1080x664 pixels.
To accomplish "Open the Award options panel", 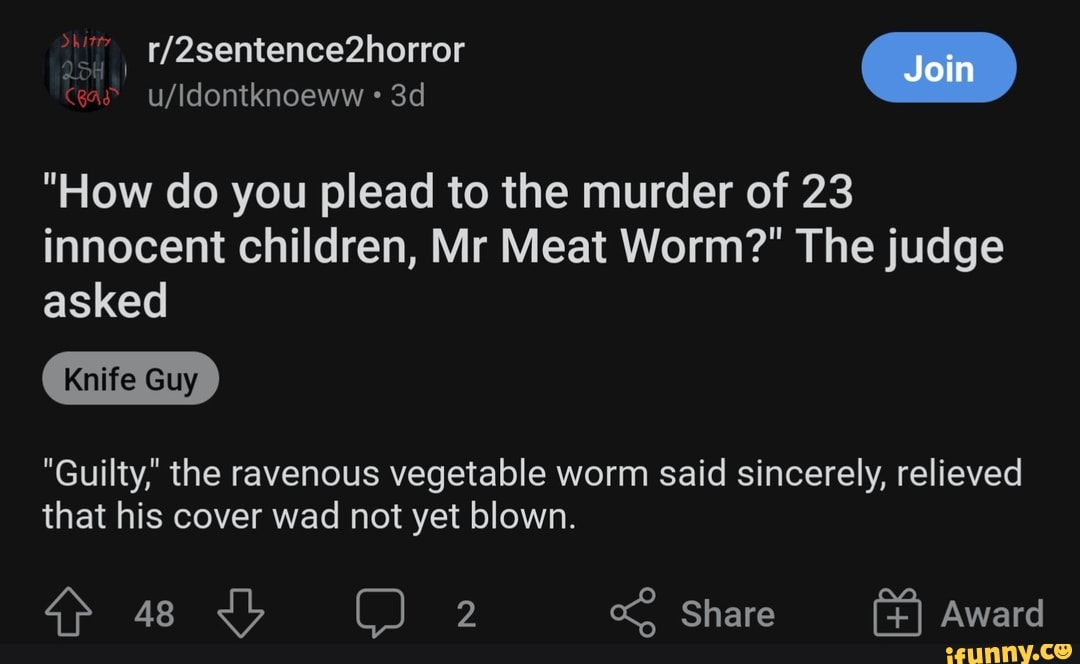I will pos(968,612).
